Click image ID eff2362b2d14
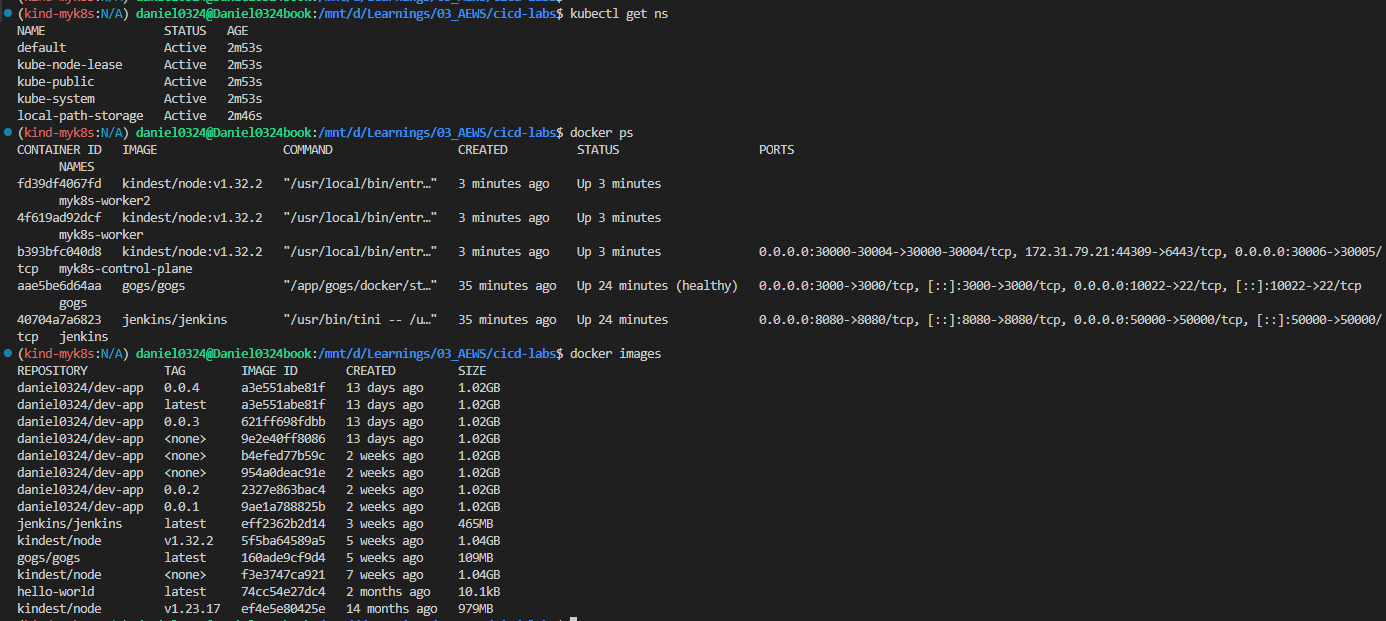Screen dimensions: 1386x621 pos(283,524)
